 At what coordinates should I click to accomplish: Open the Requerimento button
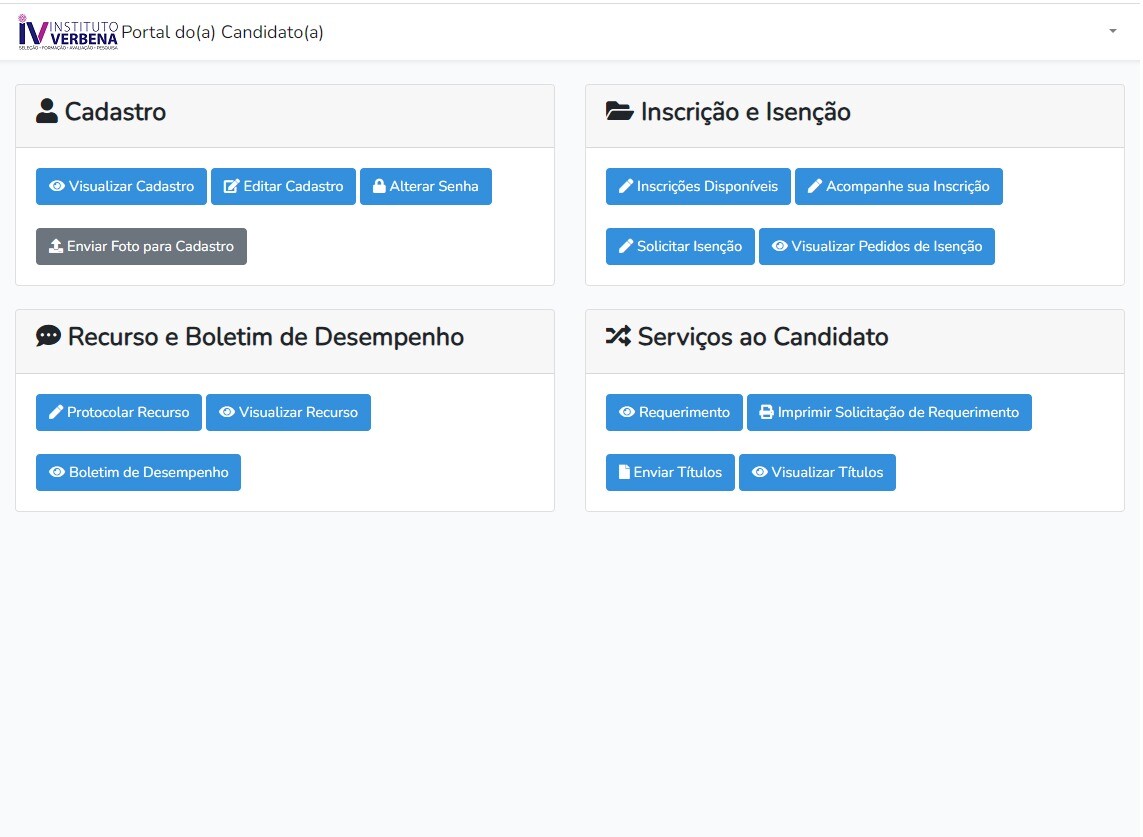tap(674, 412)
